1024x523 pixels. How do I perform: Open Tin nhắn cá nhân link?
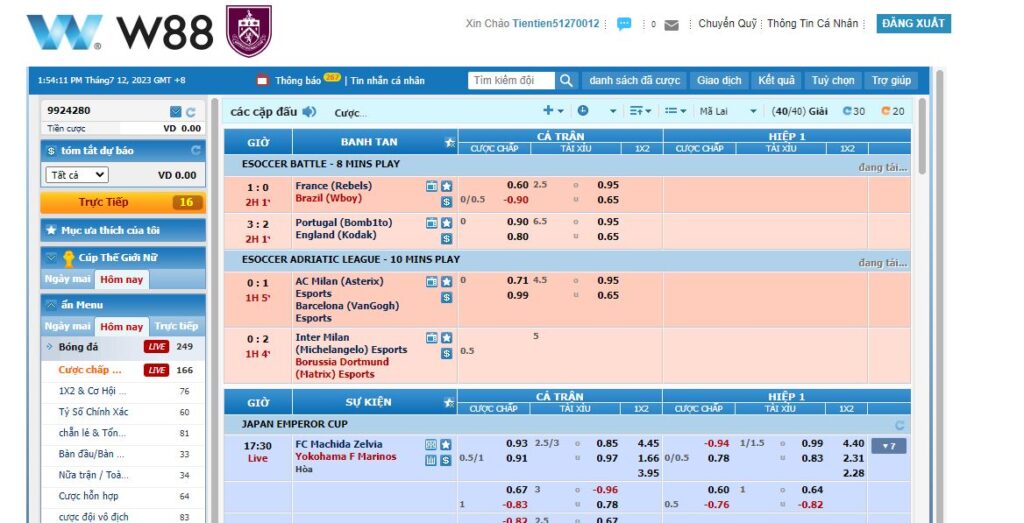[x=387, y=80]
